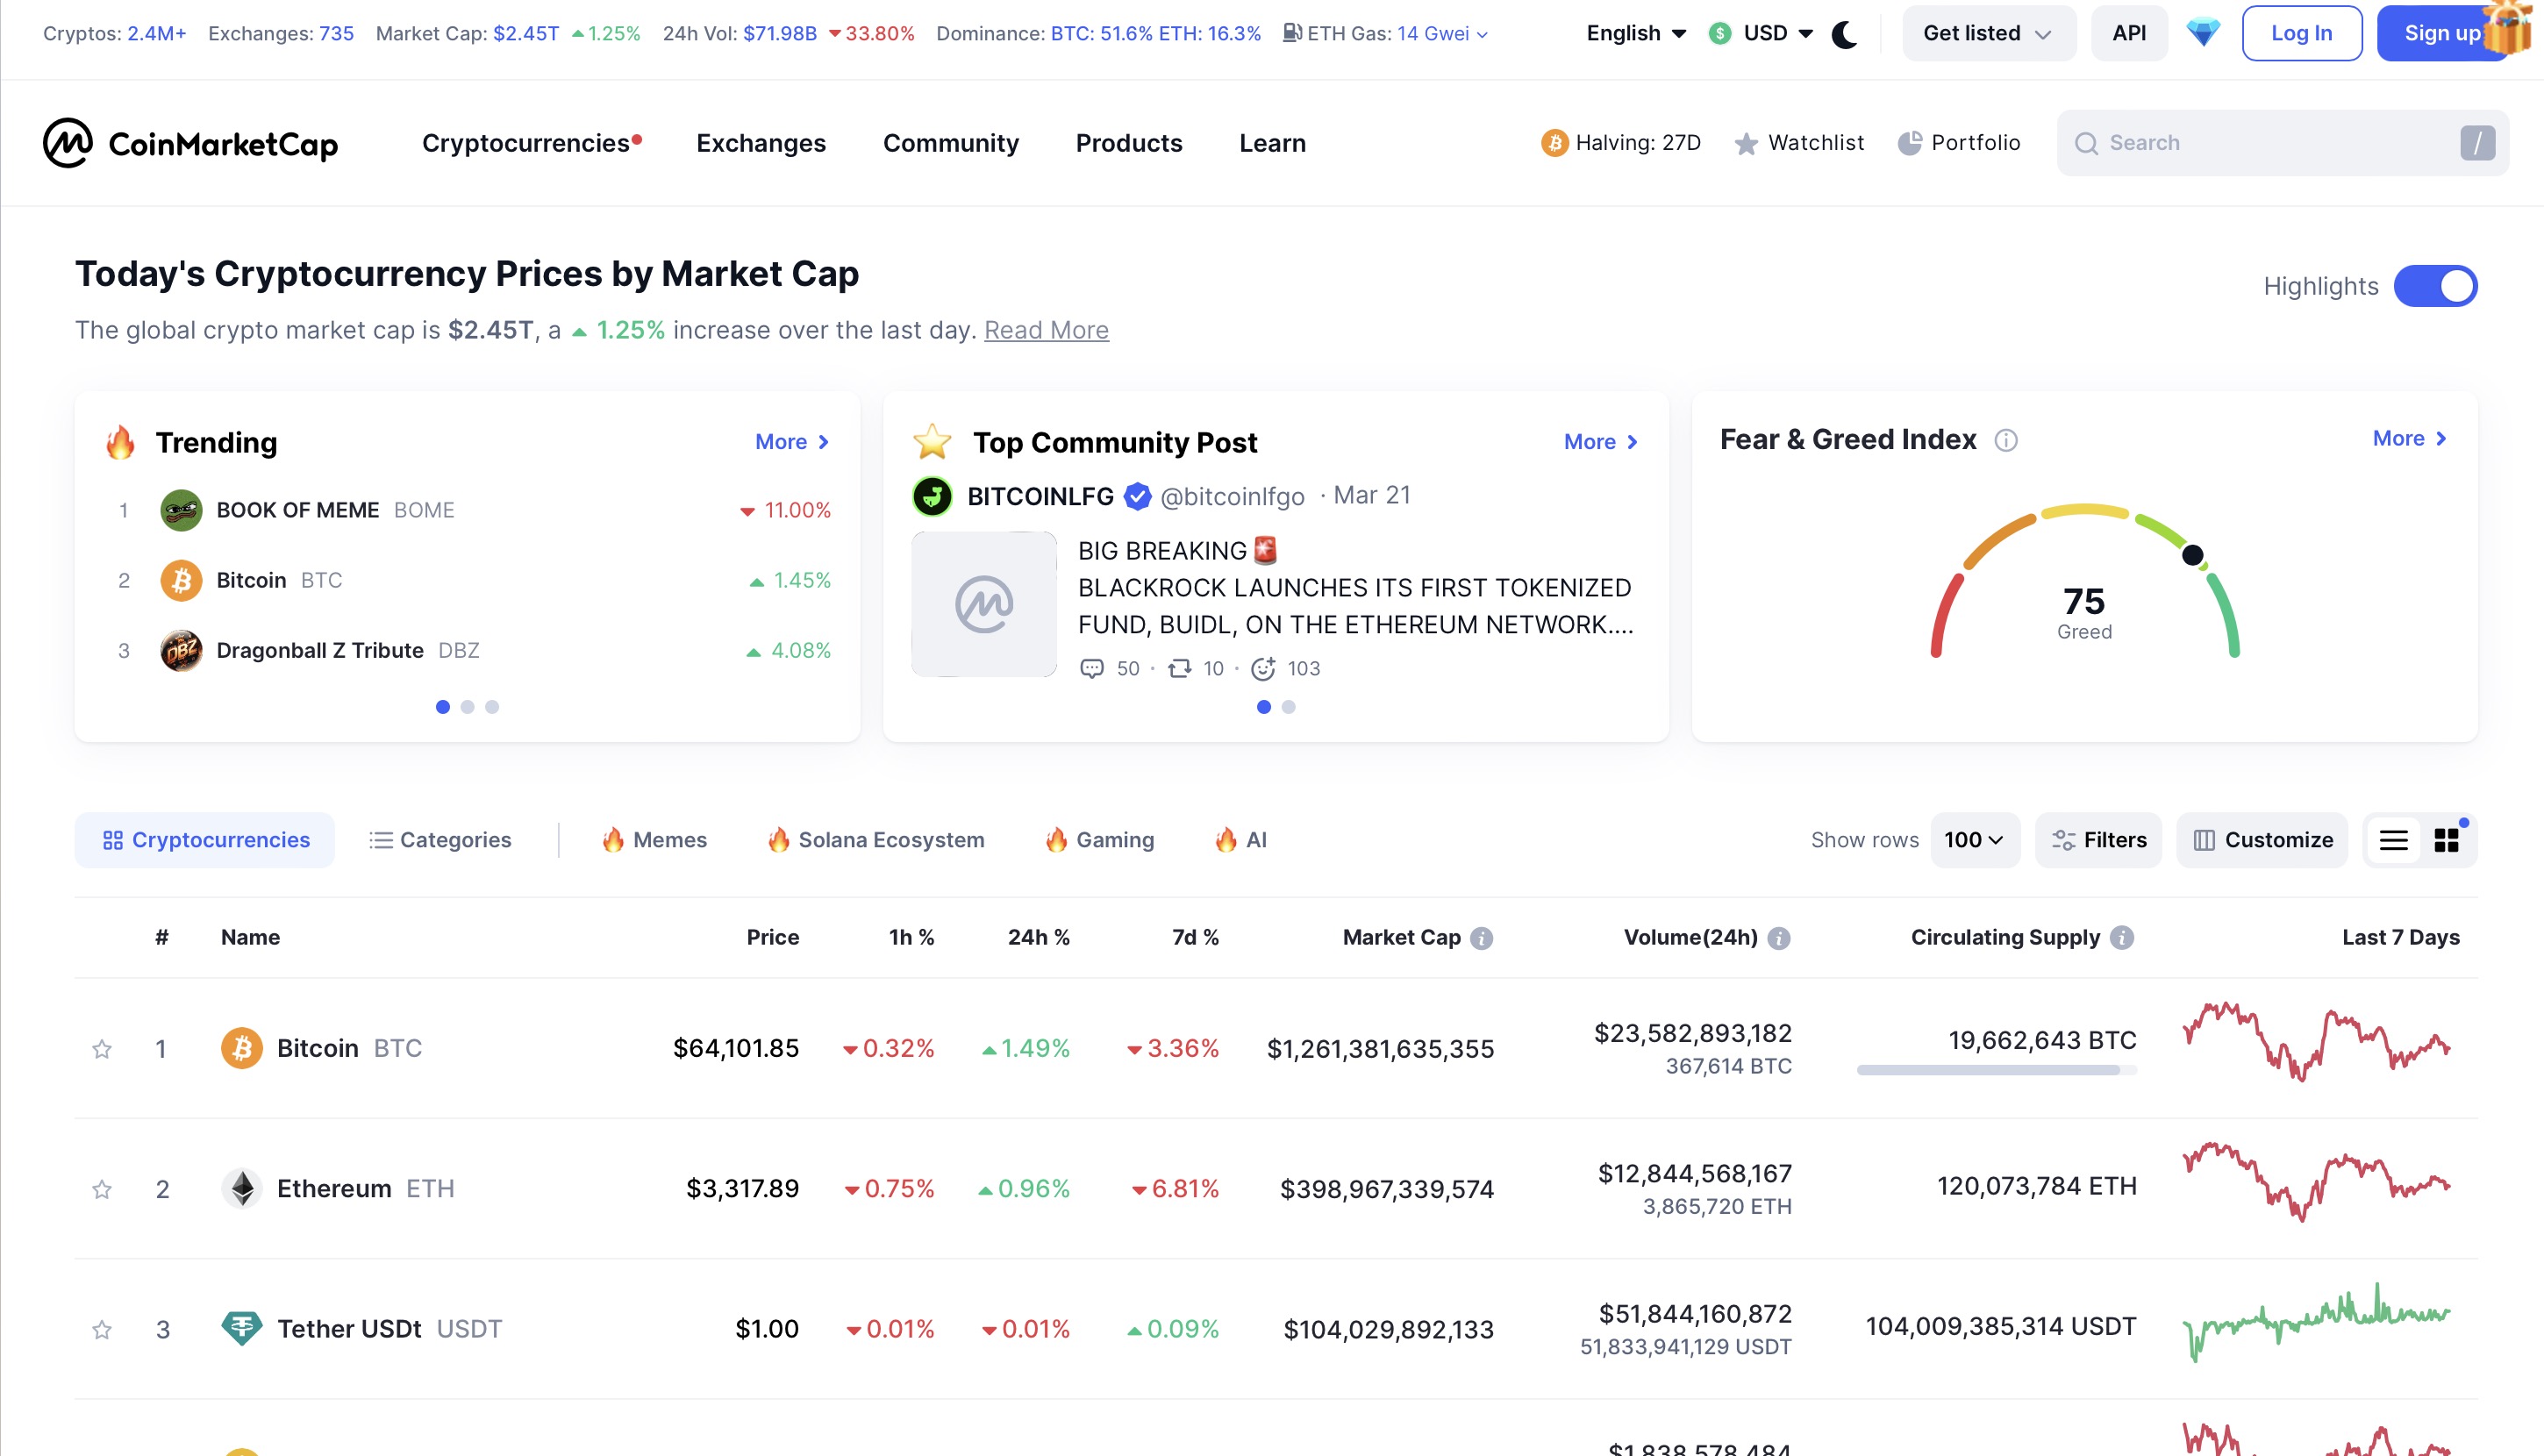Image resolution: width=2544 pixels, height=1456 pixels.
Task: Expand the Show rows 100 dropdown
Action: pyautogui.click(x=1973, y=840)
